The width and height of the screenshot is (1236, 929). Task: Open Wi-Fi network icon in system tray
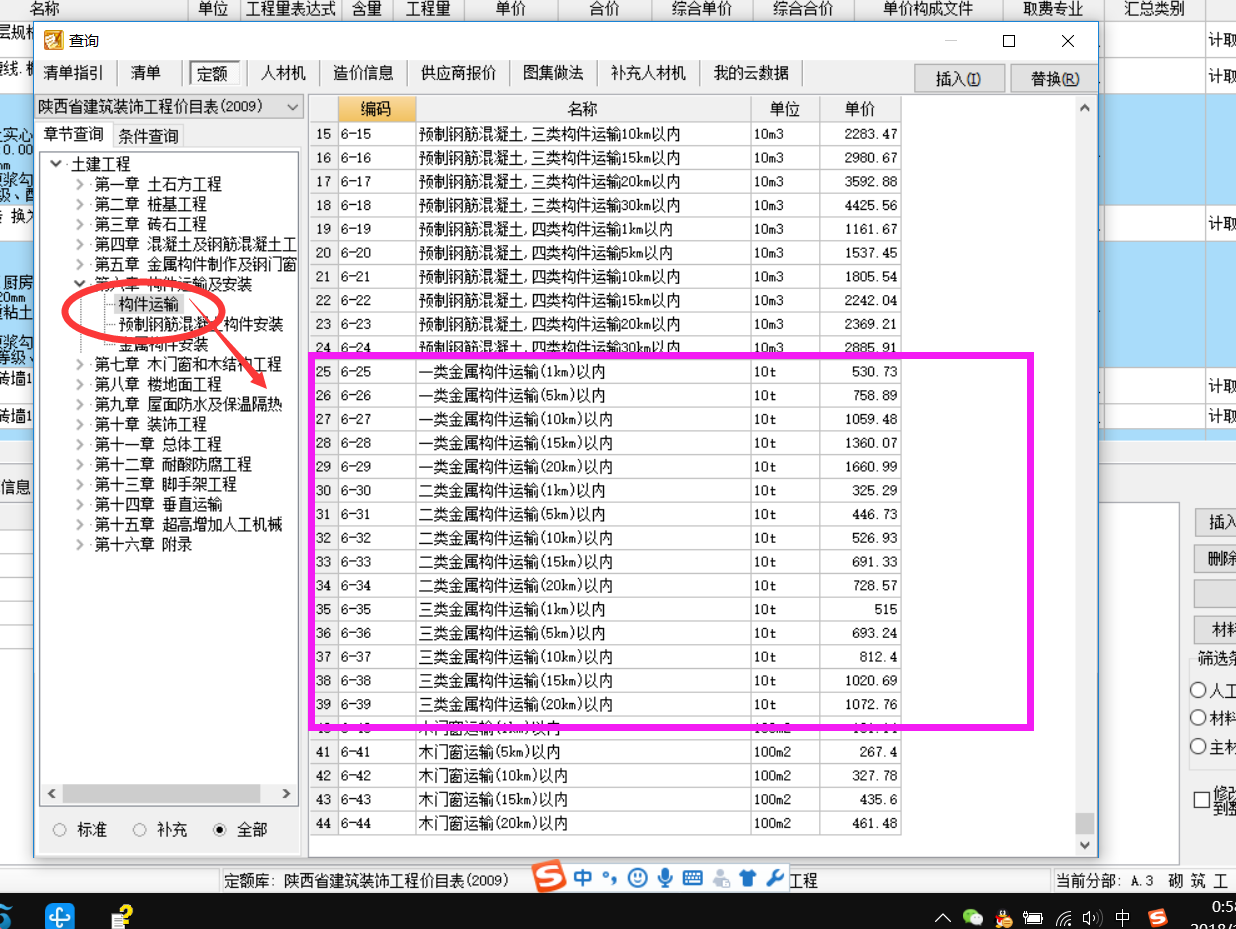pyautogui.click(x=1064, y=917)
